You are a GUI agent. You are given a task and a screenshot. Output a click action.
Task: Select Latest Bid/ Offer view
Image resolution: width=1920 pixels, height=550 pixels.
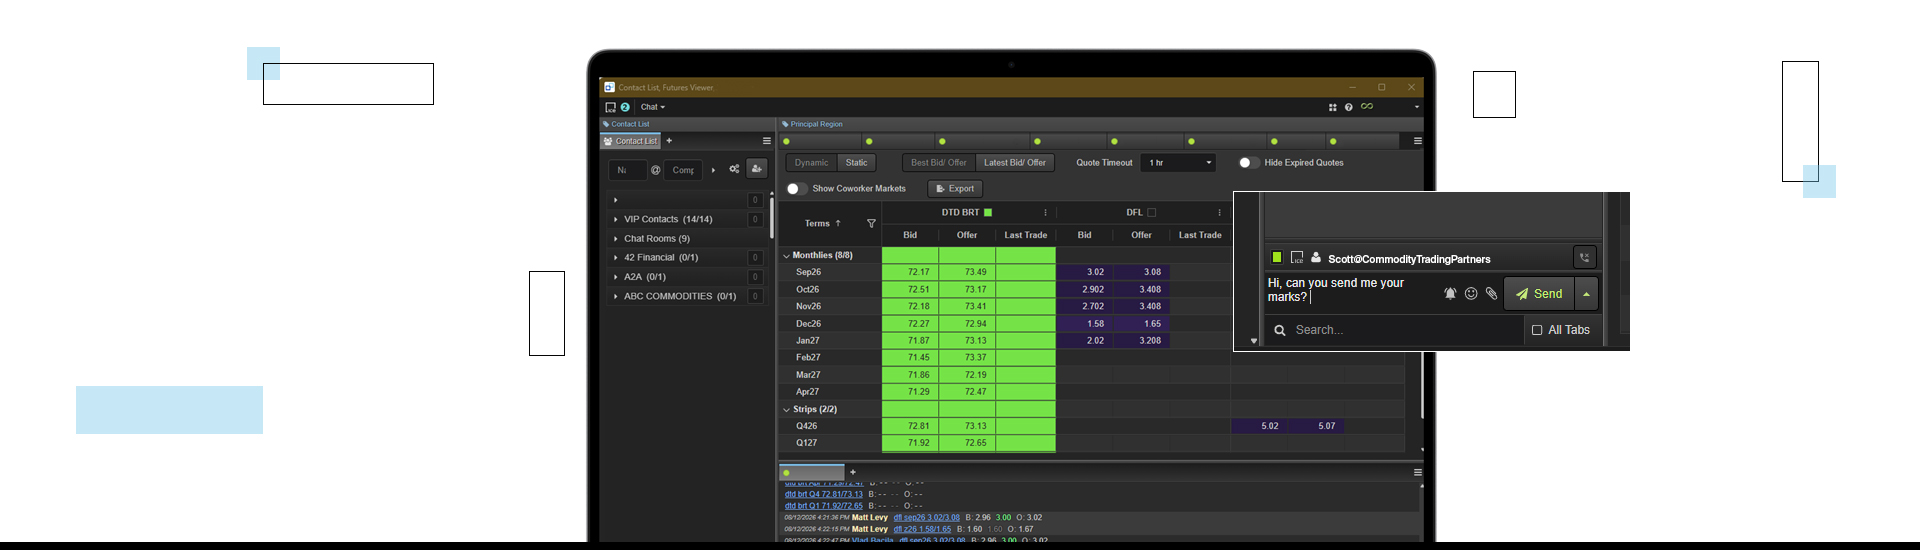pyautogui.click(x=1015, y=162)
